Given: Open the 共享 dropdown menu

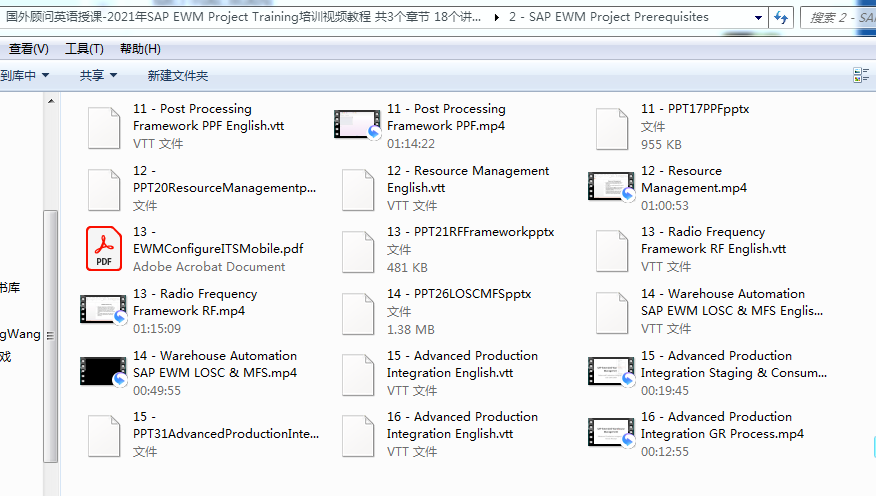Looking at the screenshot, I should click(98, 75).
